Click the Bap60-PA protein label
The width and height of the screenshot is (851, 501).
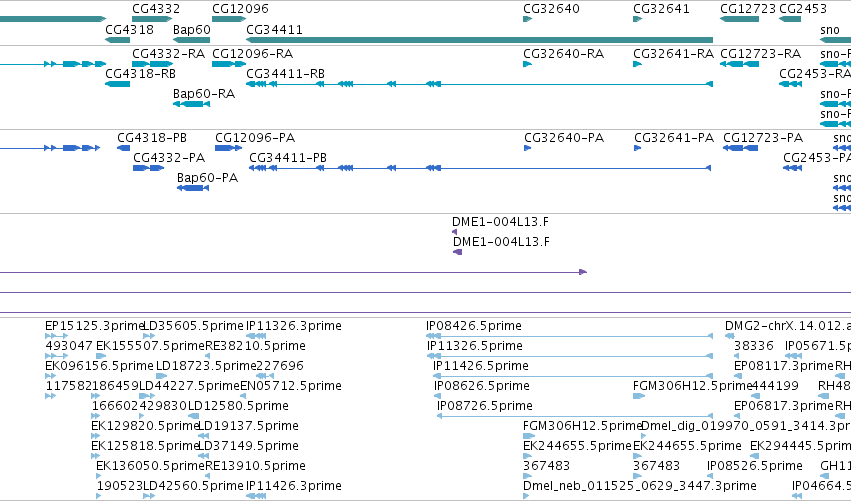coord(207,178)
